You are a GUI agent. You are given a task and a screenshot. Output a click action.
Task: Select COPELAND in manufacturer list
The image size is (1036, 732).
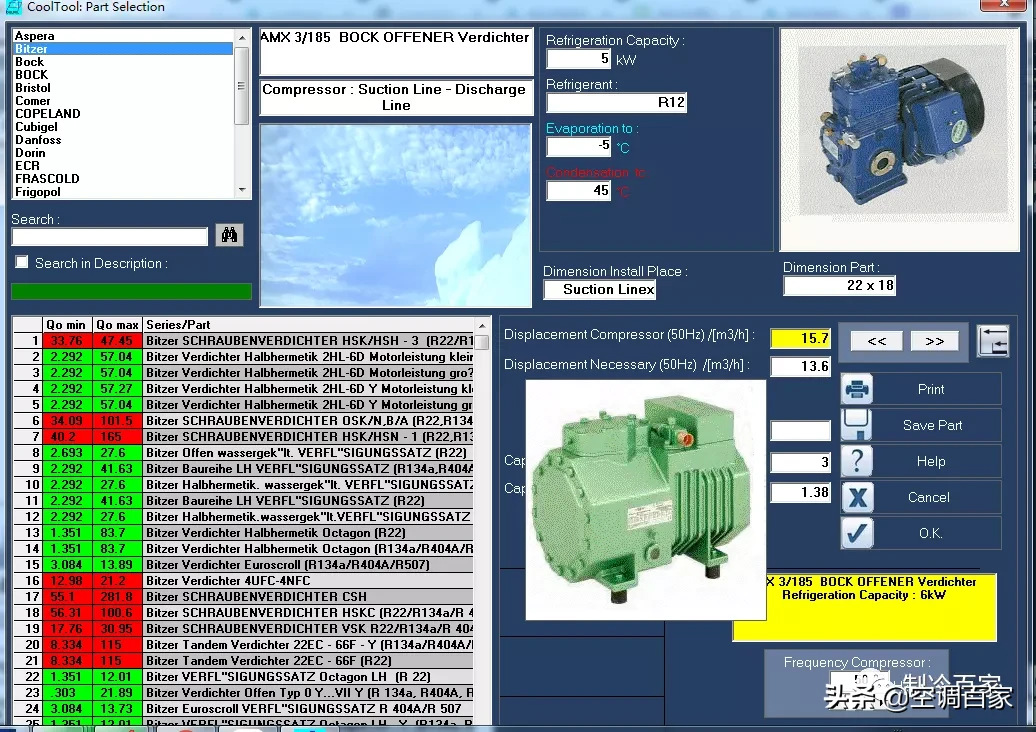pyautogui.click(x=122, y=114)
